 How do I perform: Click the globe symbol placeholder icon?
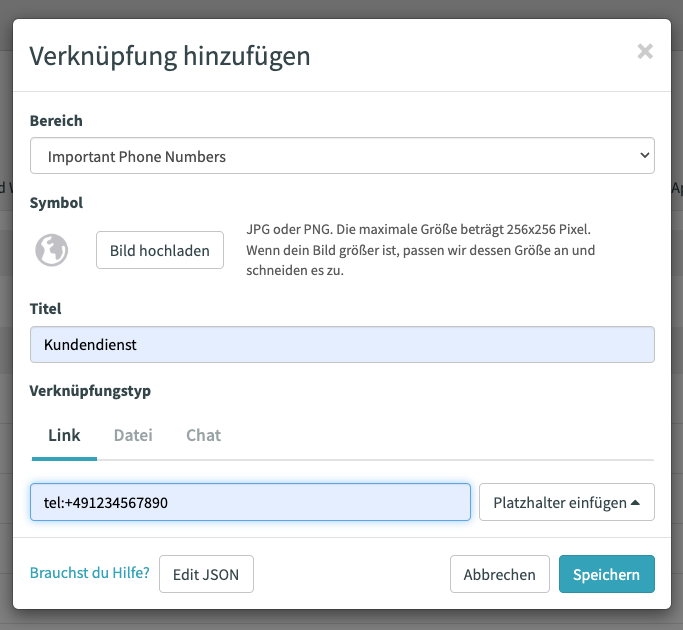(51, 250)
